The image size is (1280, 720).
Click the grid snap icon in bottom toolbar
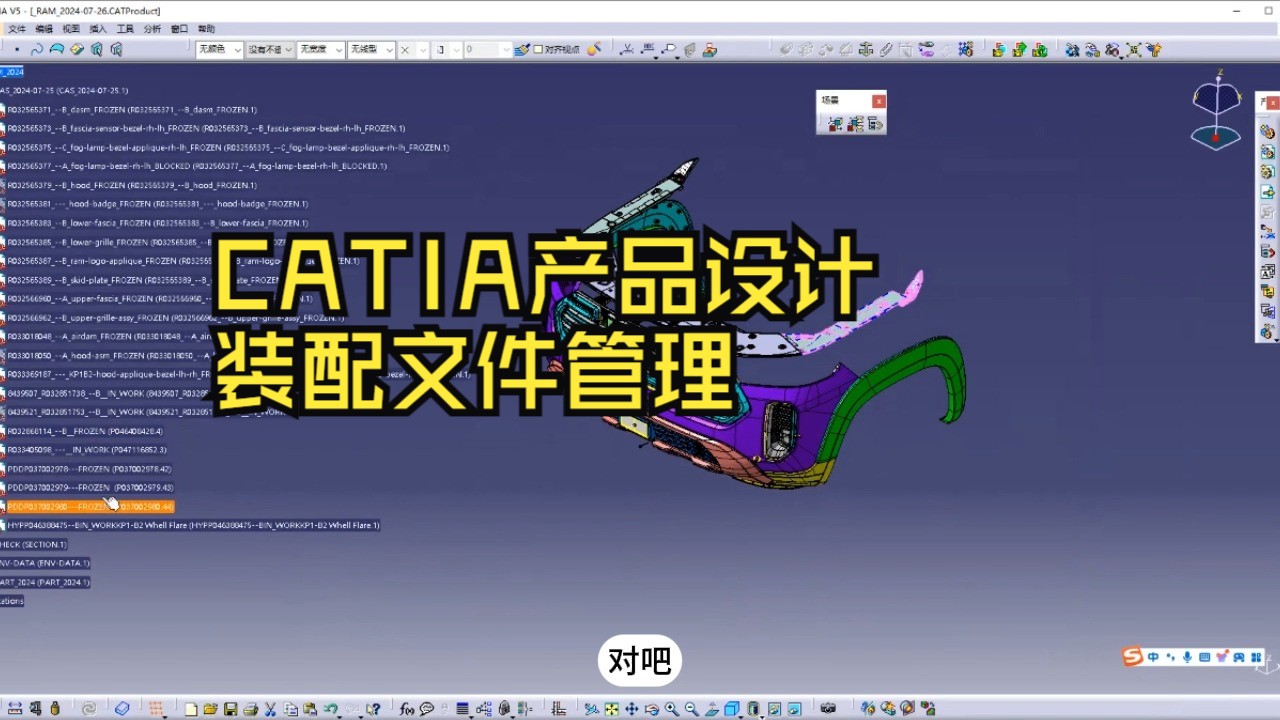[156, 709]
